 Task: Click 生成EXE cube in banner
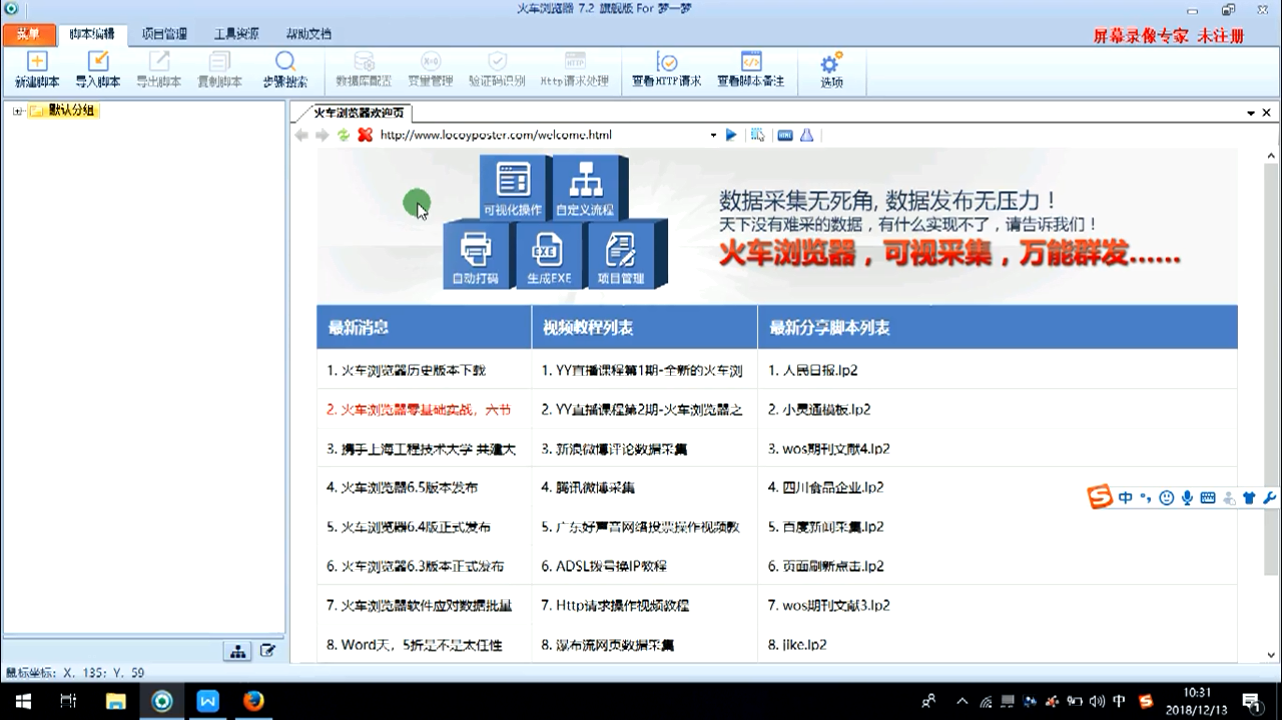click(549, 255)
